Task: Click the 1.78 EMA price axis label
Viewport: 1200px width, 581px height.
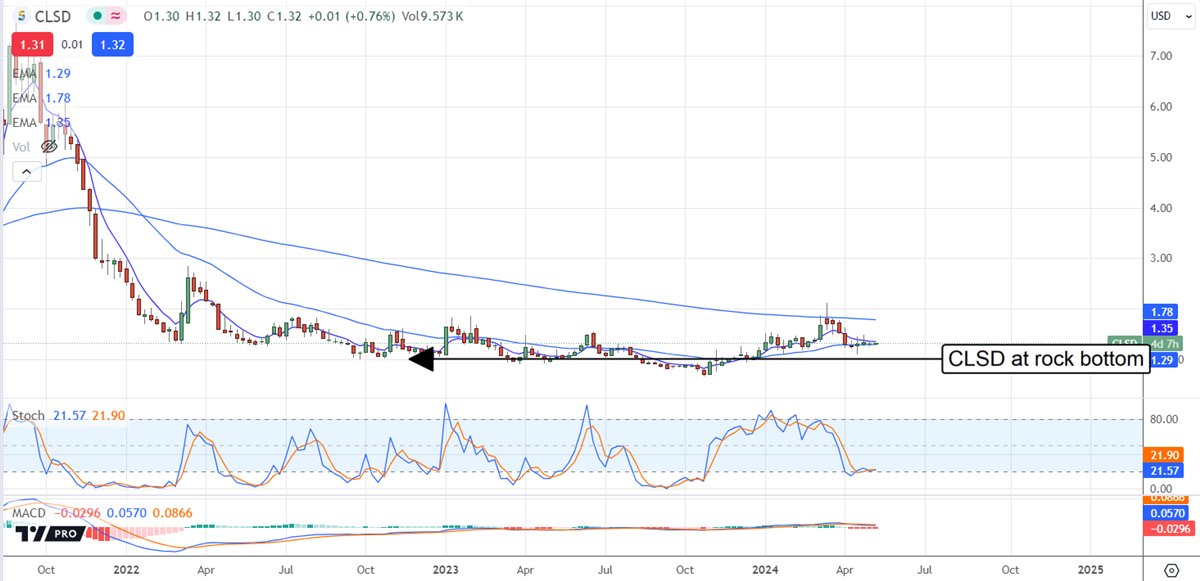Action: point(1161,311)
